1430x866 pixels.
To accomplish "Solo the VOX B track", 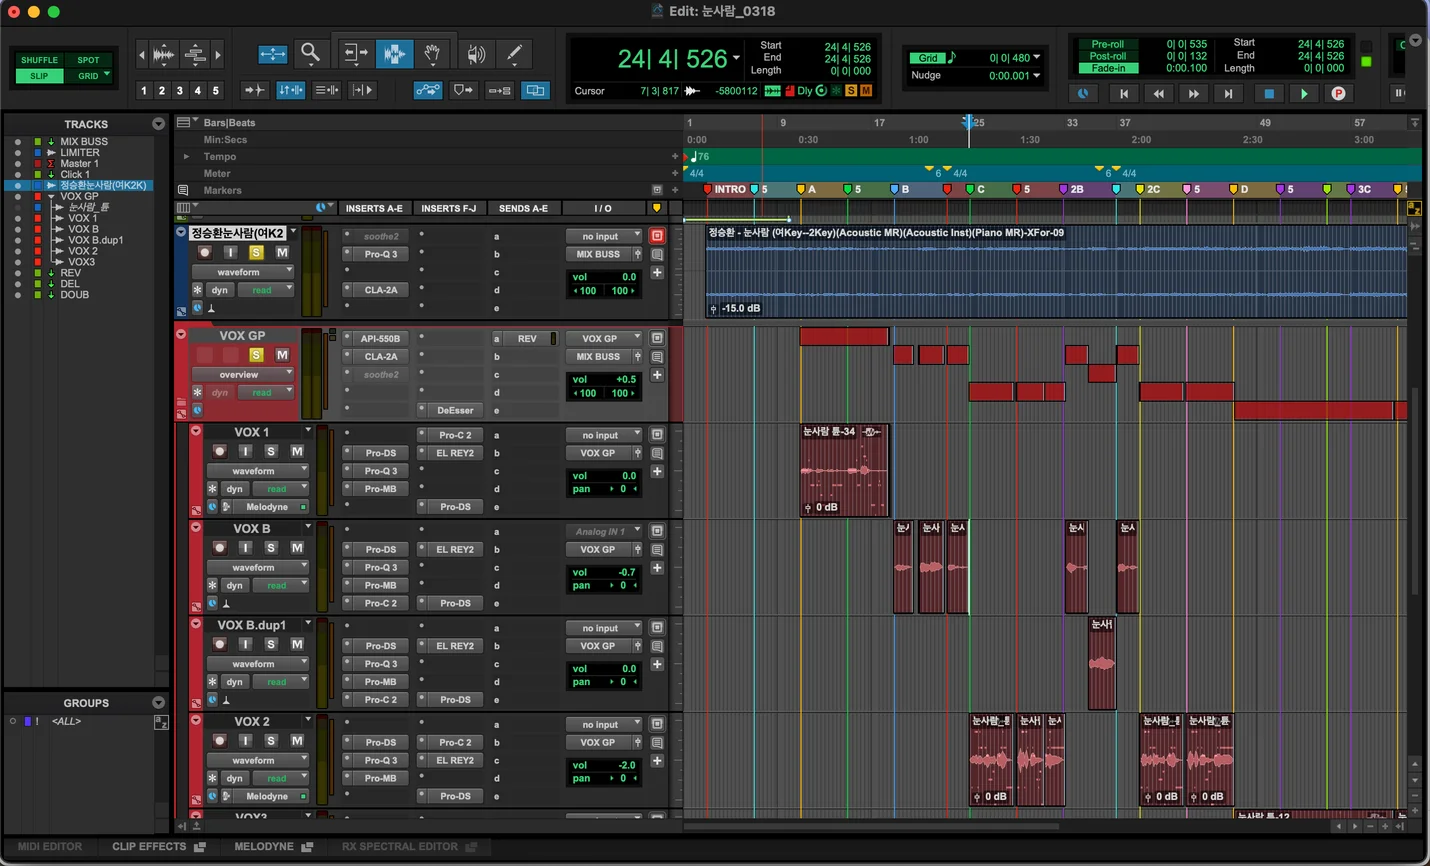I will 271,547.
